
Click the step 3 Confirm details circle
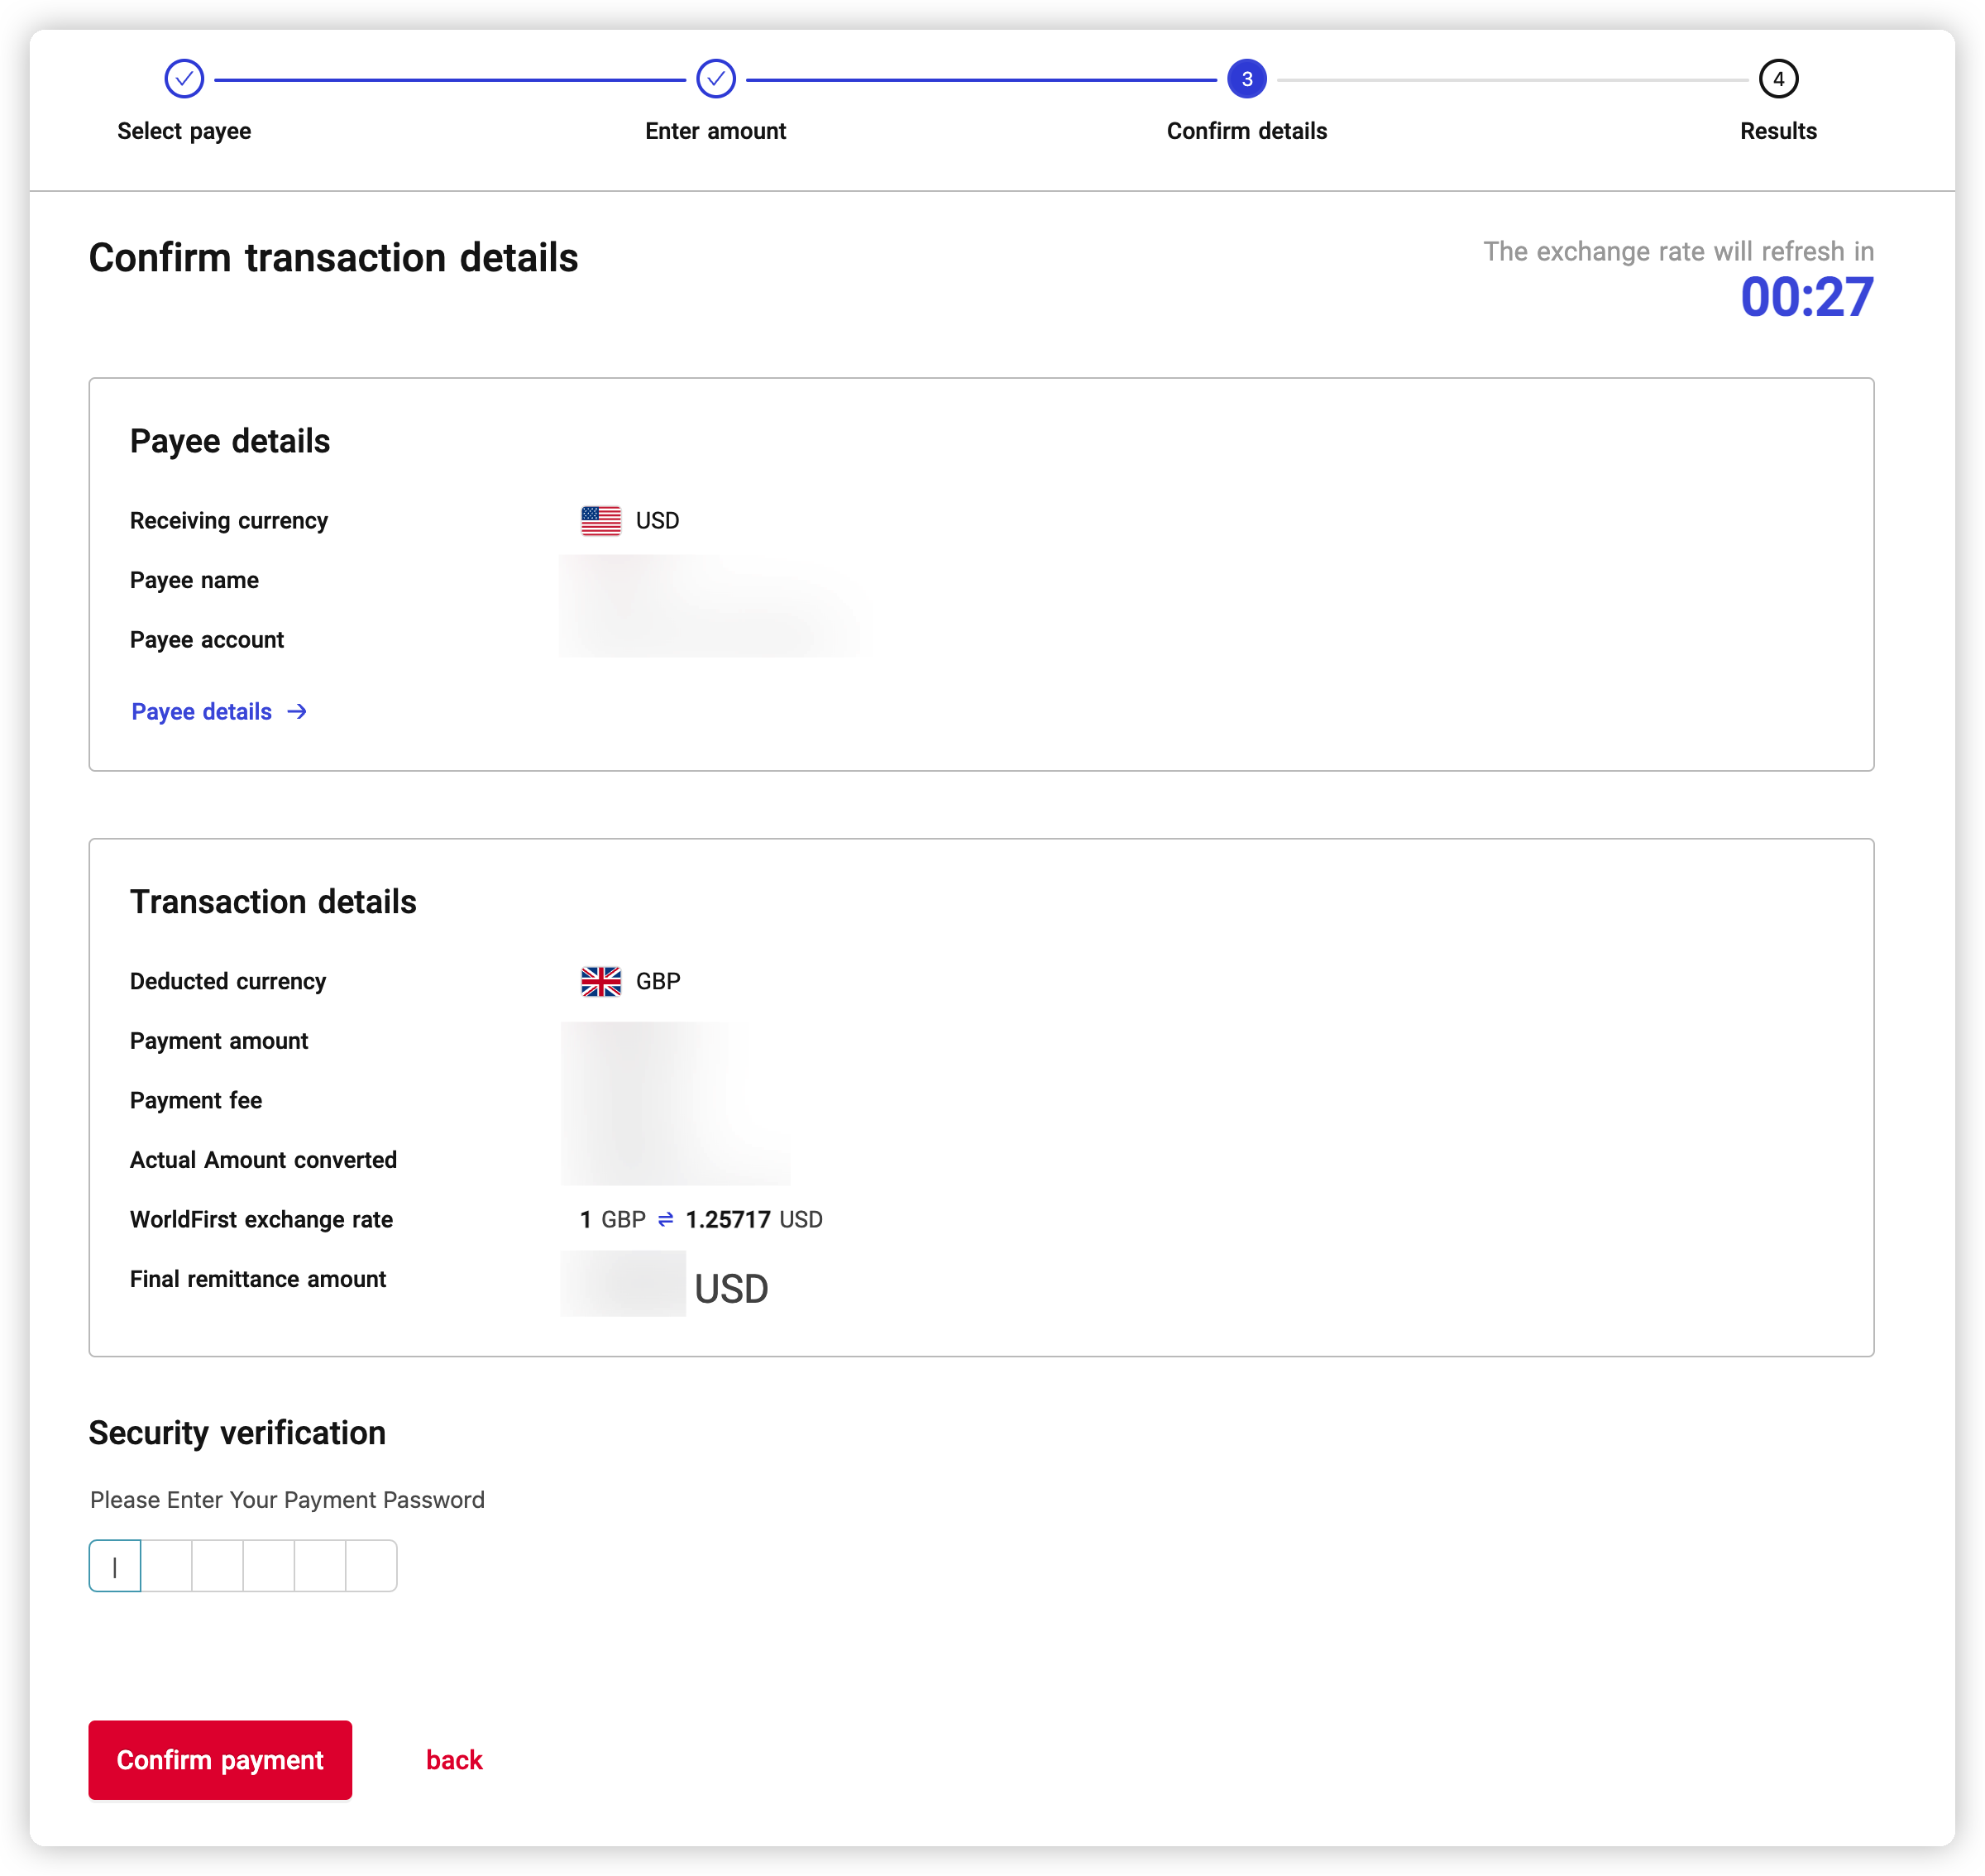(x=1247, y=79)
